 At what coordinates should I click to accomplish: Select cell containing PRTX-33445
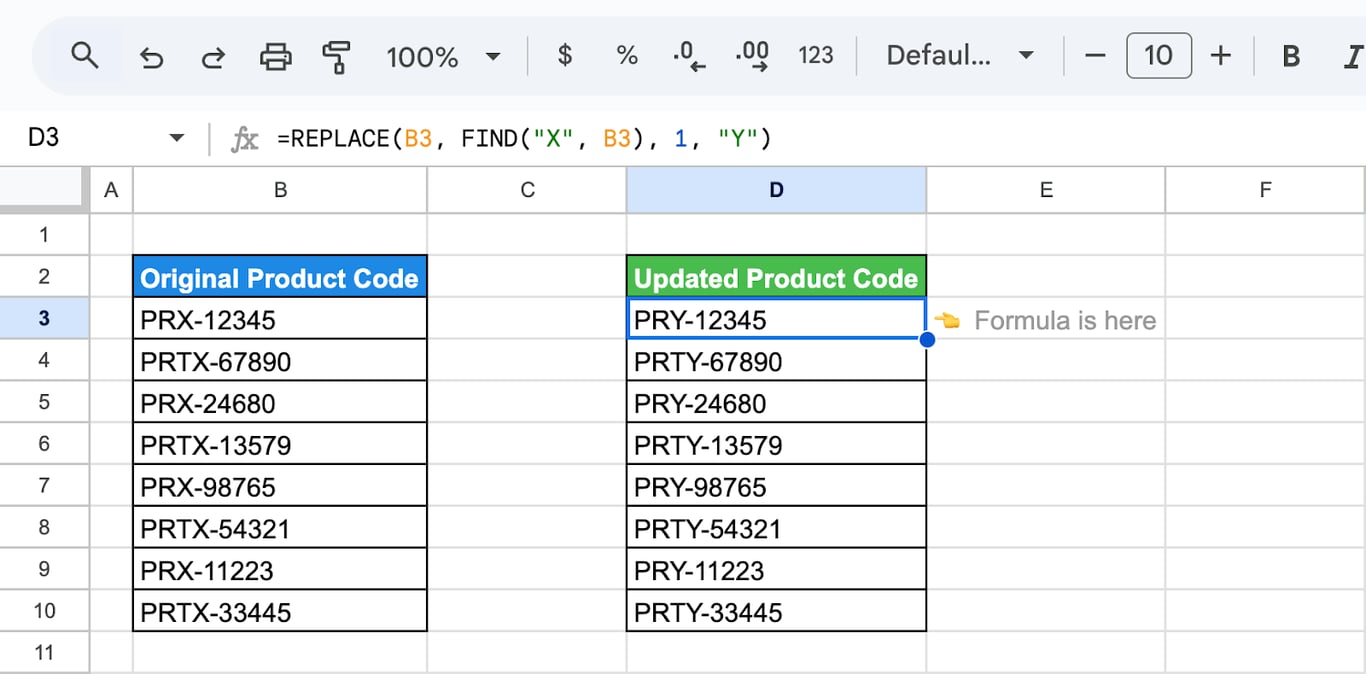click(x=280, y=611)
